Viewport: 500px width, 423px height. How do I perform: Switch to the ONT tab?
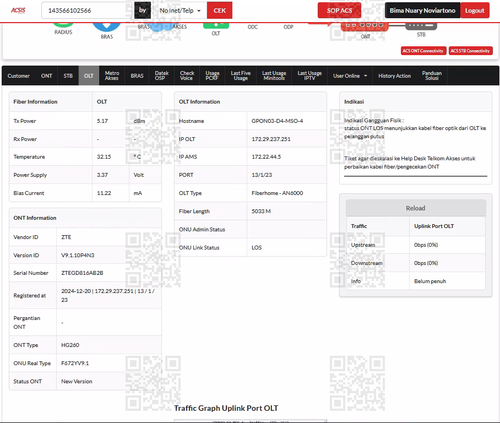(x=46, y=76)
